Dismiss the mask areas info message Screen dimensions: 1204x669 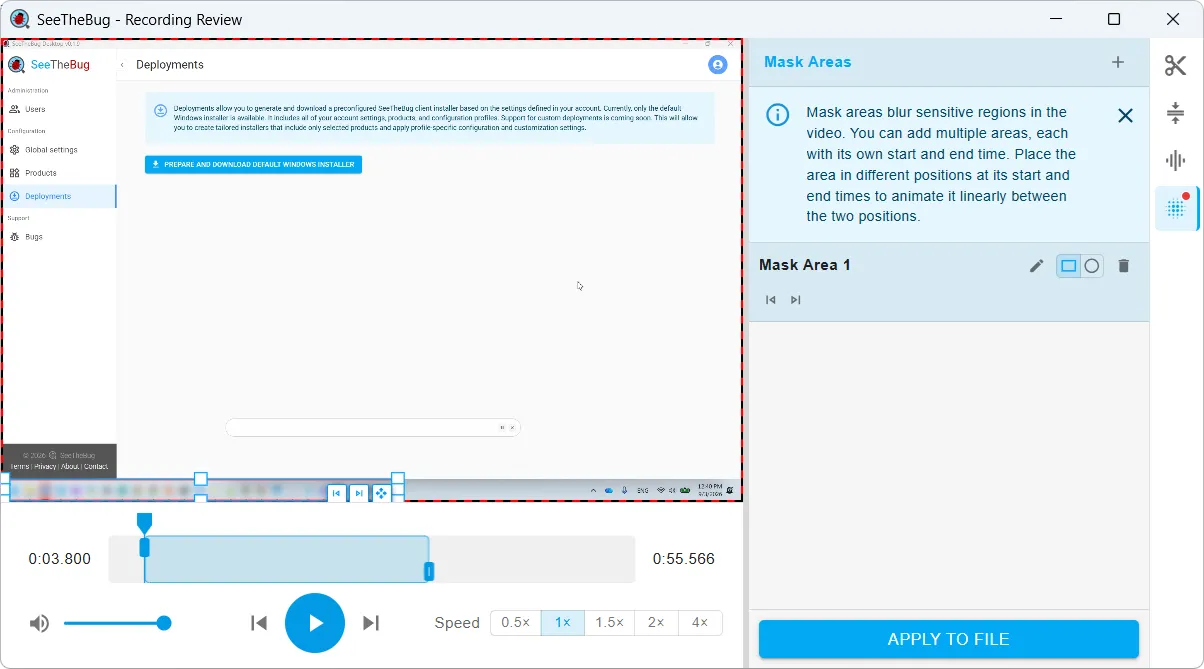[x=1125, y=115]
